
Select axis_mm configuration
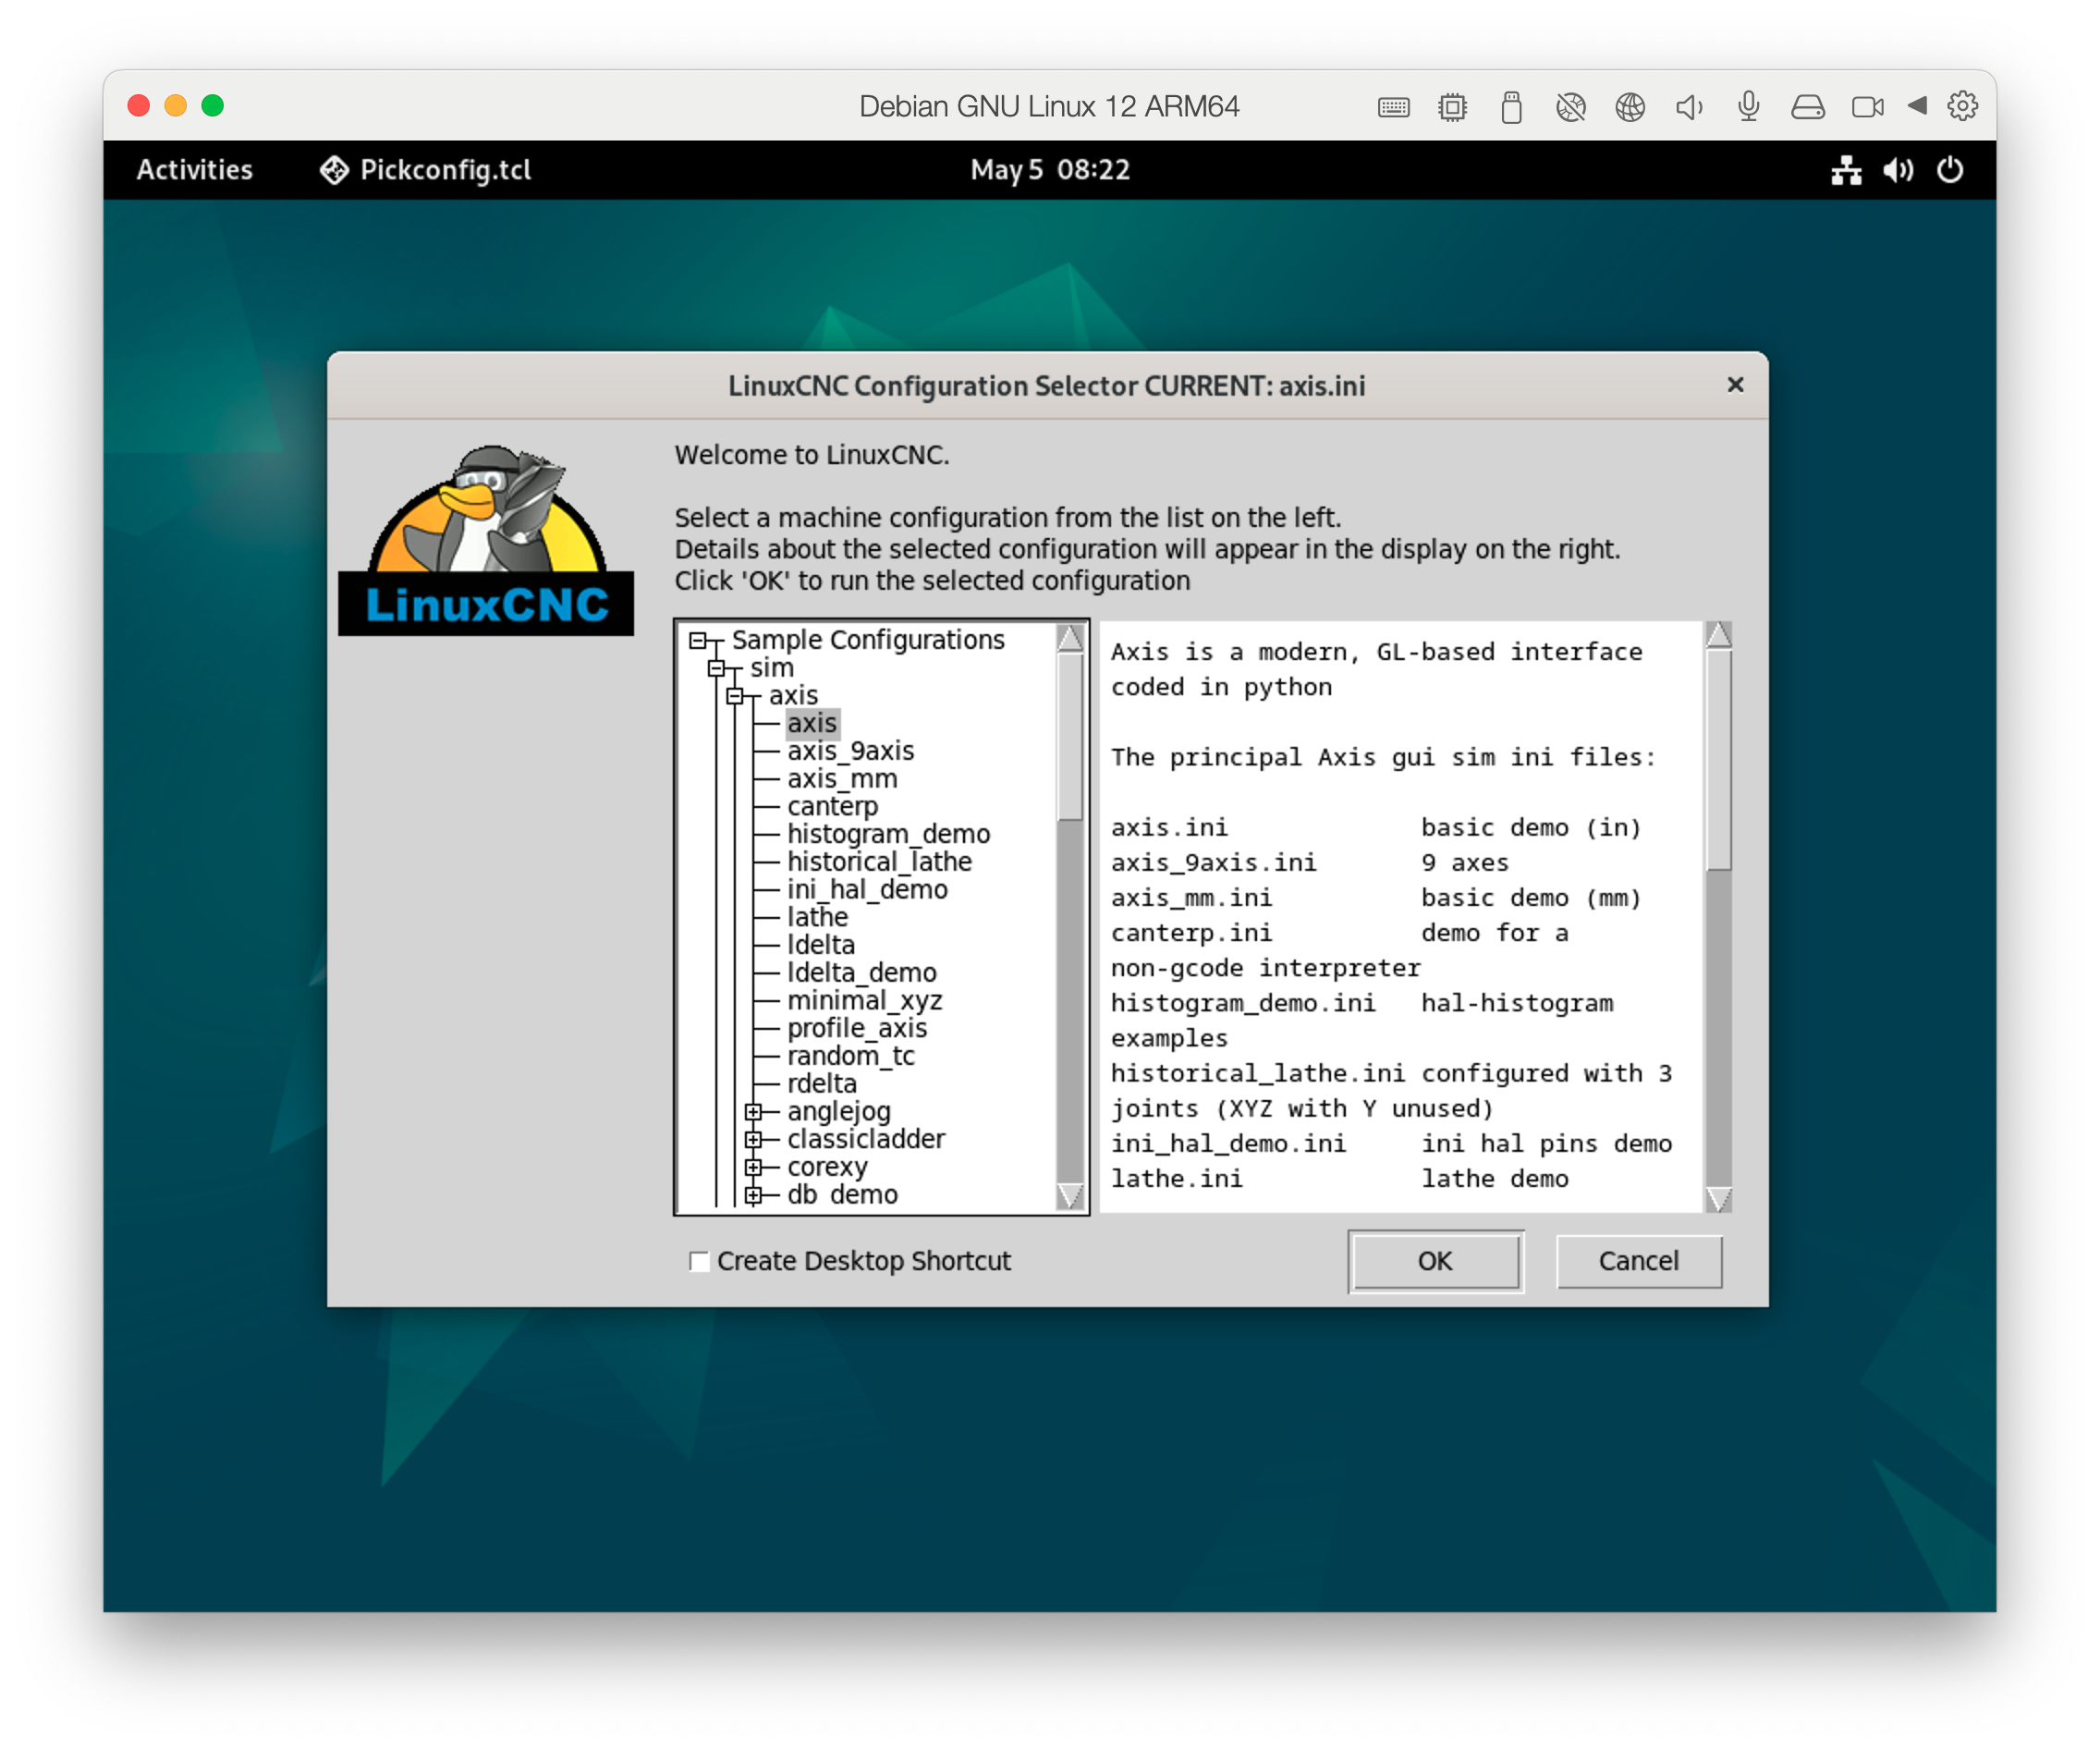pyautogui.click(x=842, y=779)
